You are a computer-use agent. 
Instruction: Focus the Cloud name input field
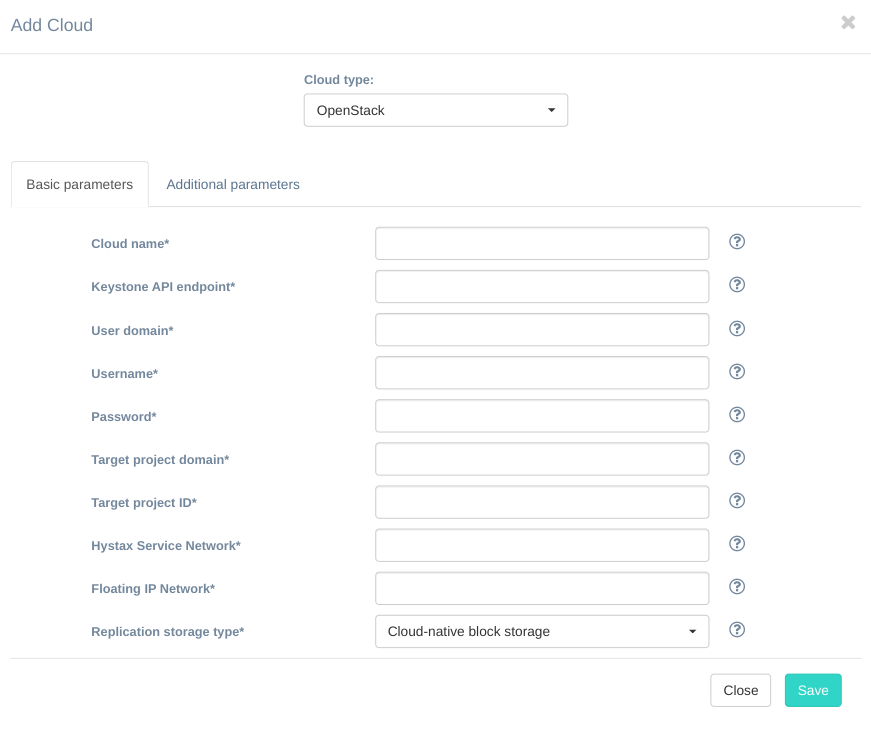pyautogui.click(x=541, y=243)
